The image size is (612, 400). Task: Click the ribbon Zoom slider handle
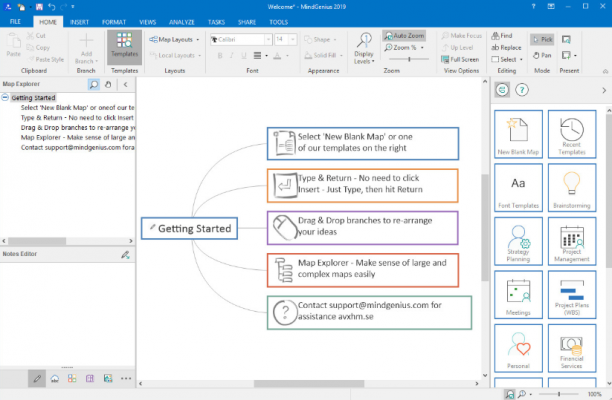click(x=409, y=59)
